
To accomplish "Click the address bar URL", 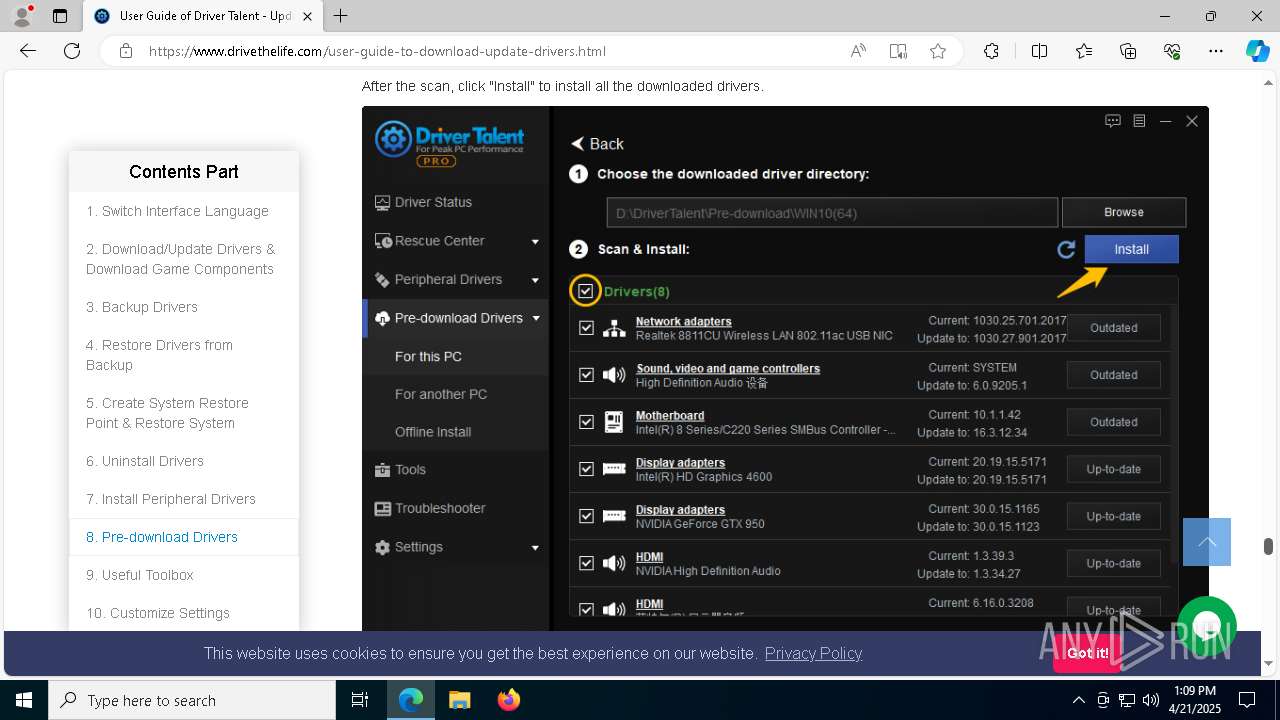I will click(377, 51).
